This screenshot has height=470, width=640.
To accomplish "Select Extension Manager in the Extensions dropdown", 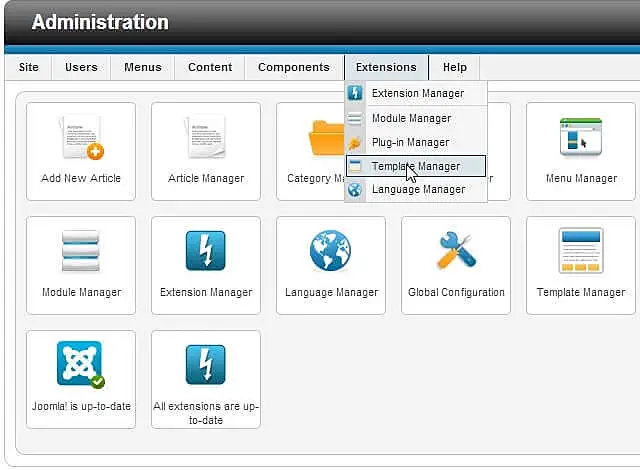I will [x=417, y=93].
